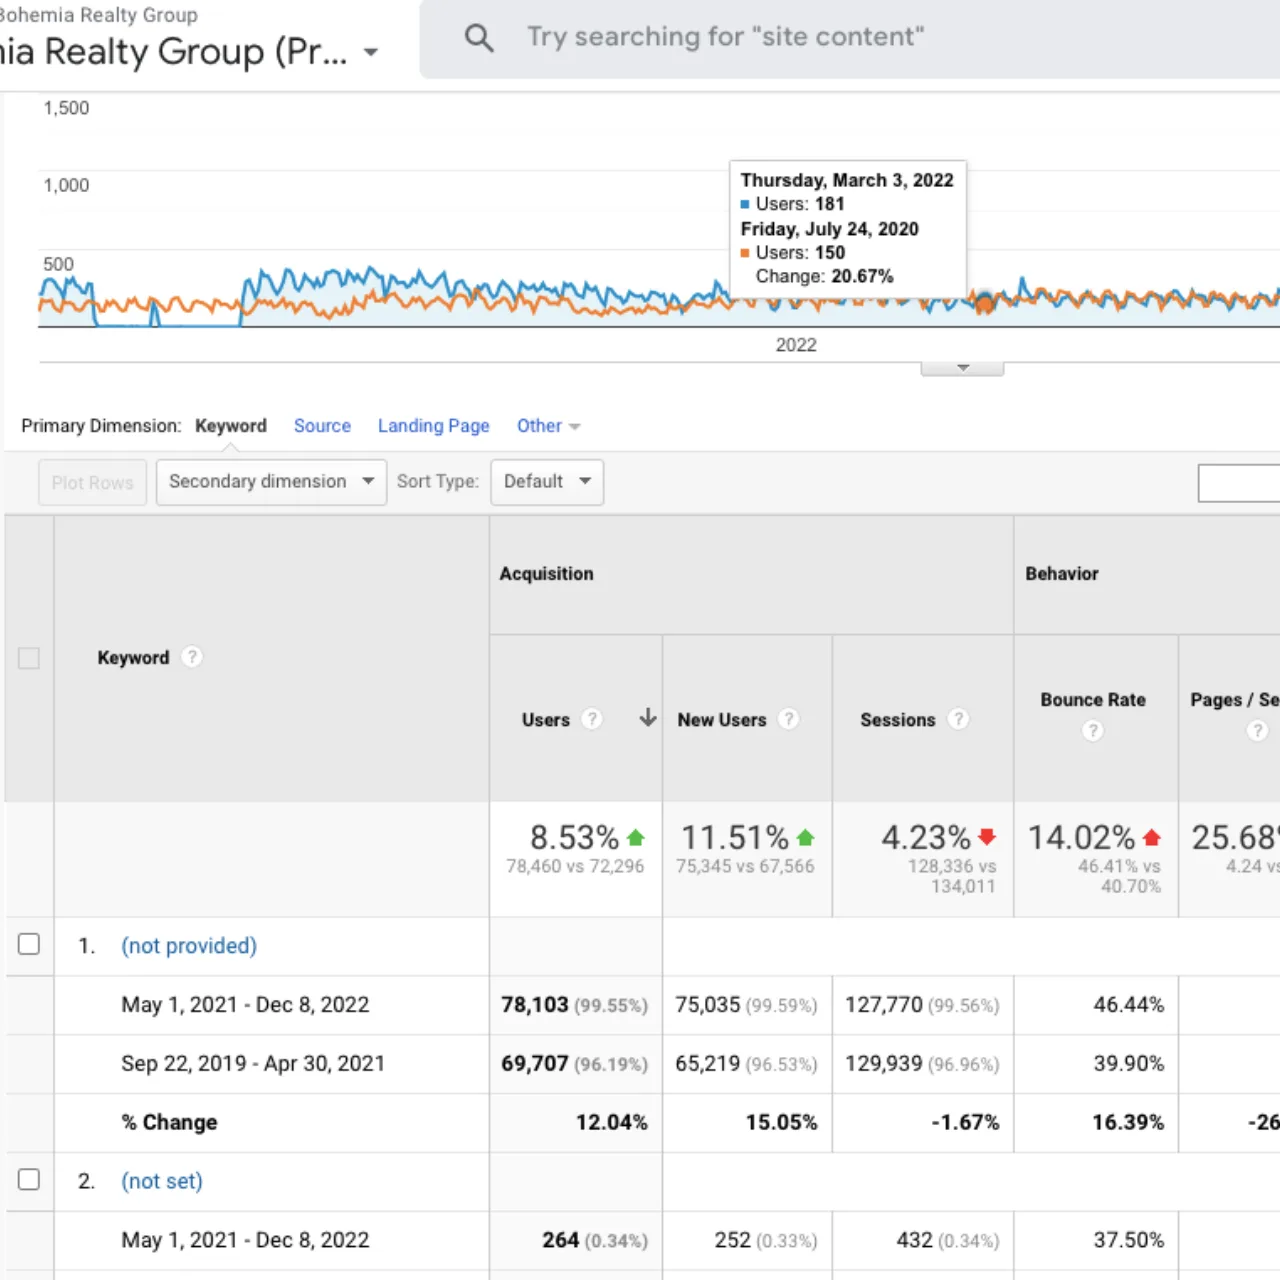The image size is (1280, 1280).
Task: Check the (not set) row checkbox
Action: (29, 1179)
